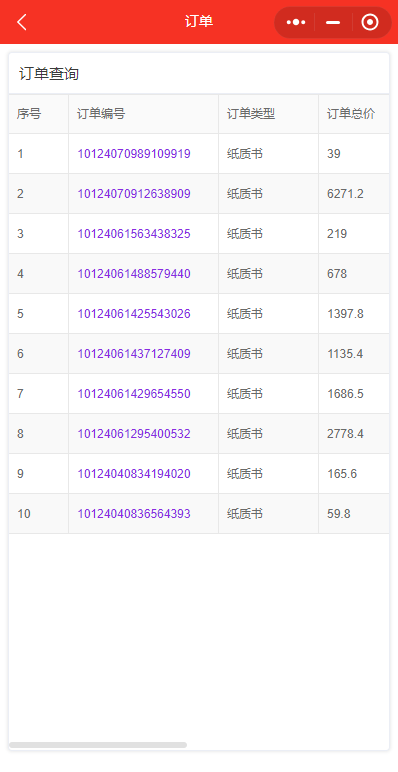398x772 pixels.
Task: Click the 订单总价 column header
Action: tap(351, 114)
